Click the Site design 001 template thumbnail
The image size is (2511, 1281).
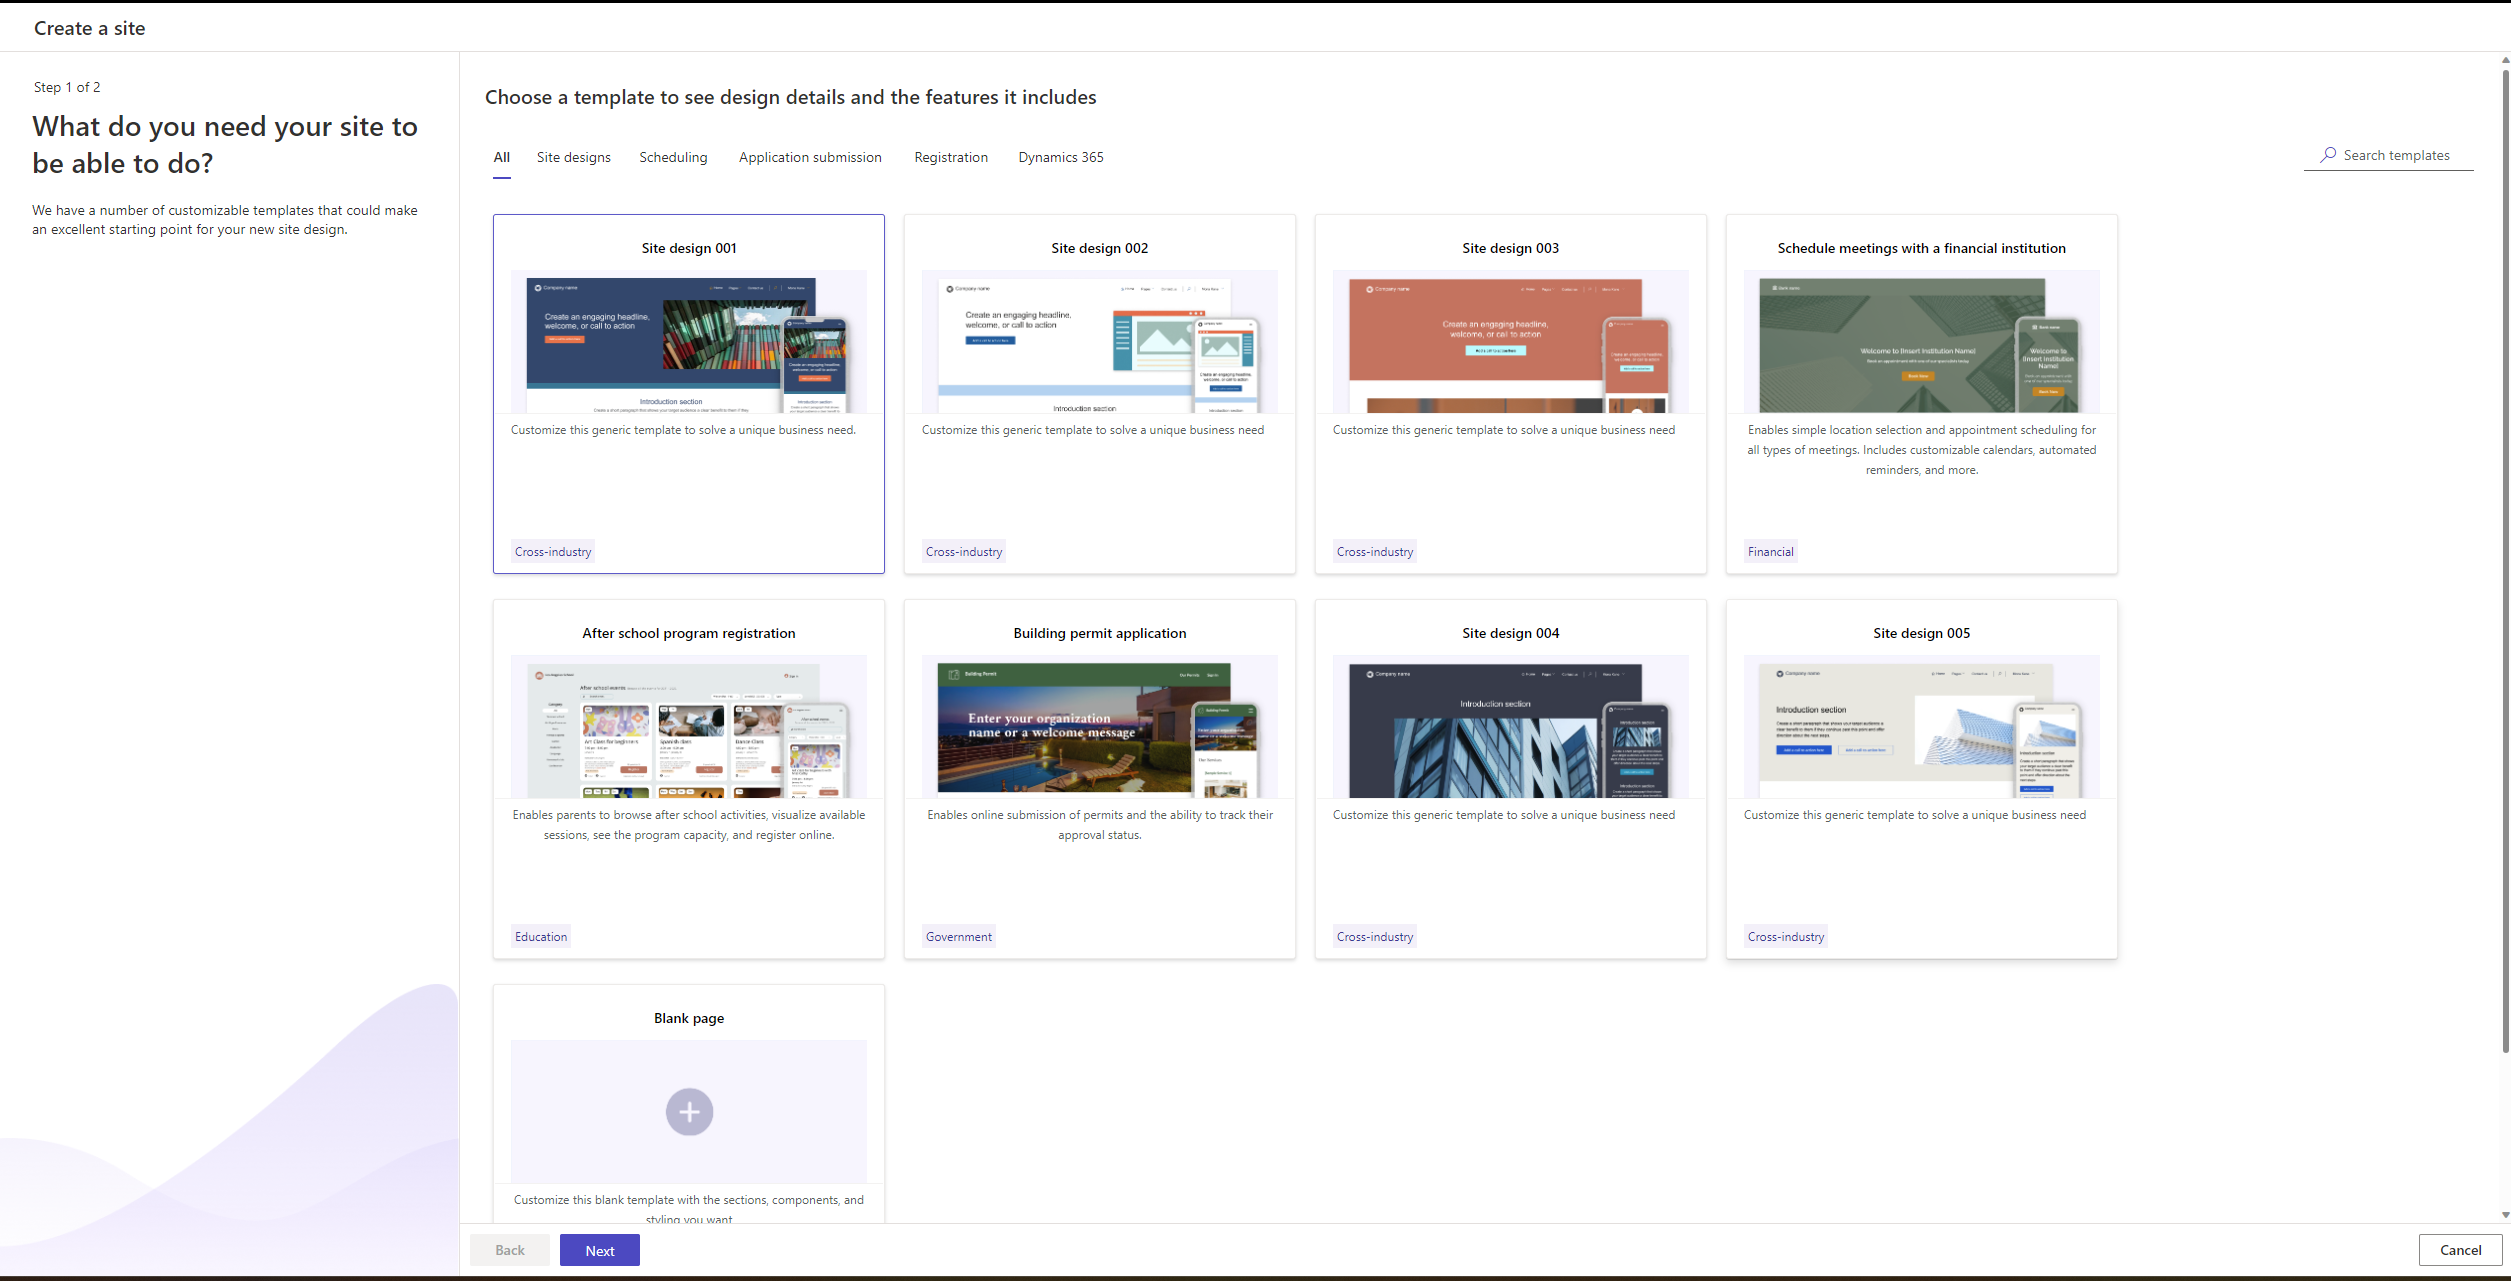686,343
